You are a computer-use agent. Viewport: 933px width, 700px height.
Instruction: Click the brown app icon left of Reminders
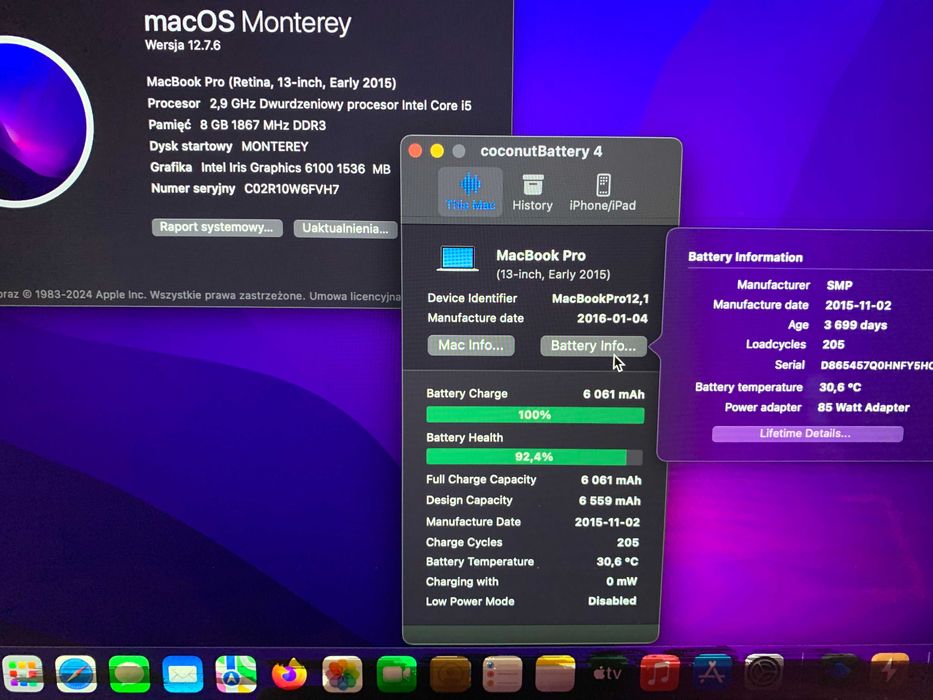click(x=450, y=673)
